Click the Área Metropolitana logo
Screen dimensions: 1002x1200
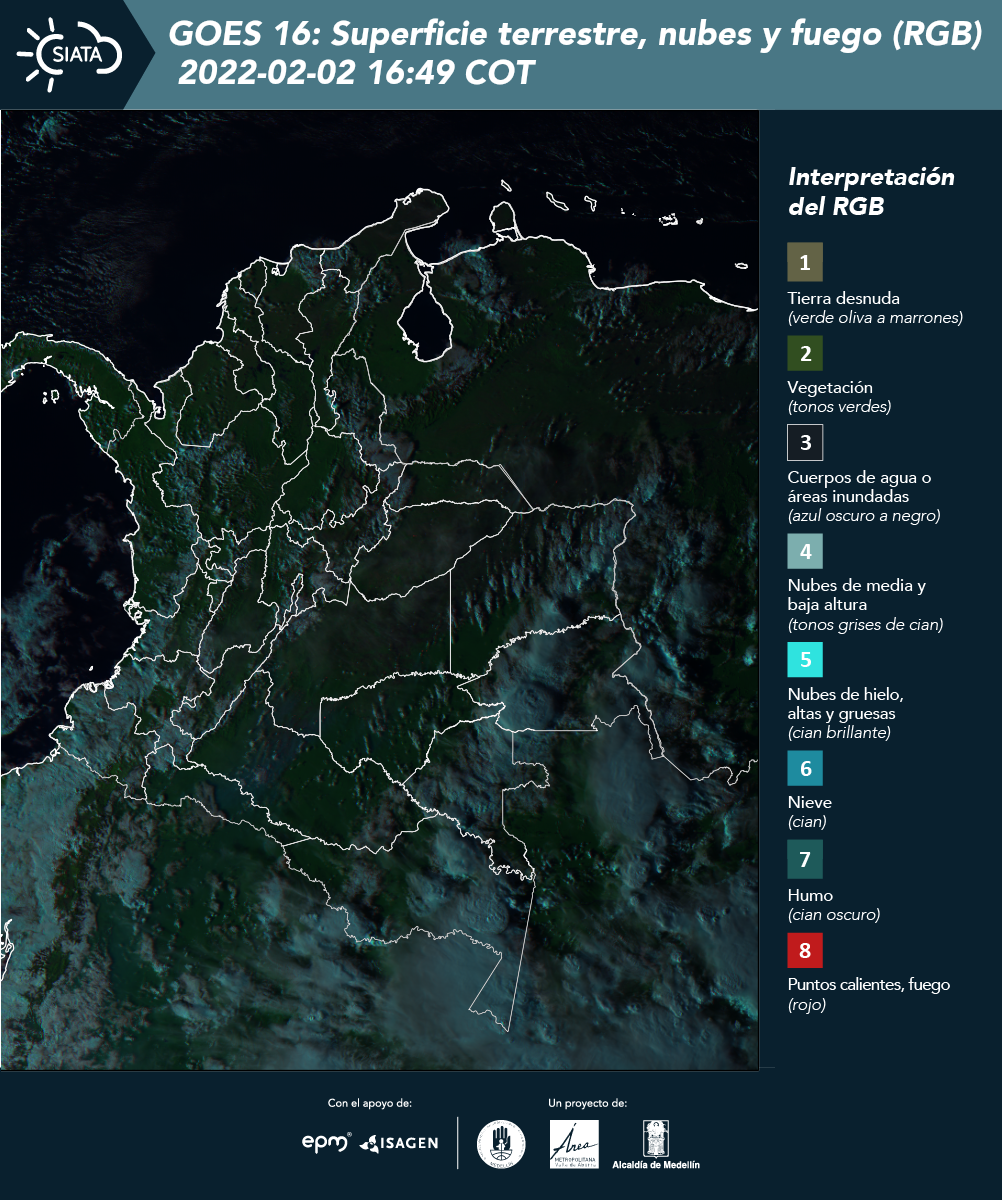(575, 1144)
